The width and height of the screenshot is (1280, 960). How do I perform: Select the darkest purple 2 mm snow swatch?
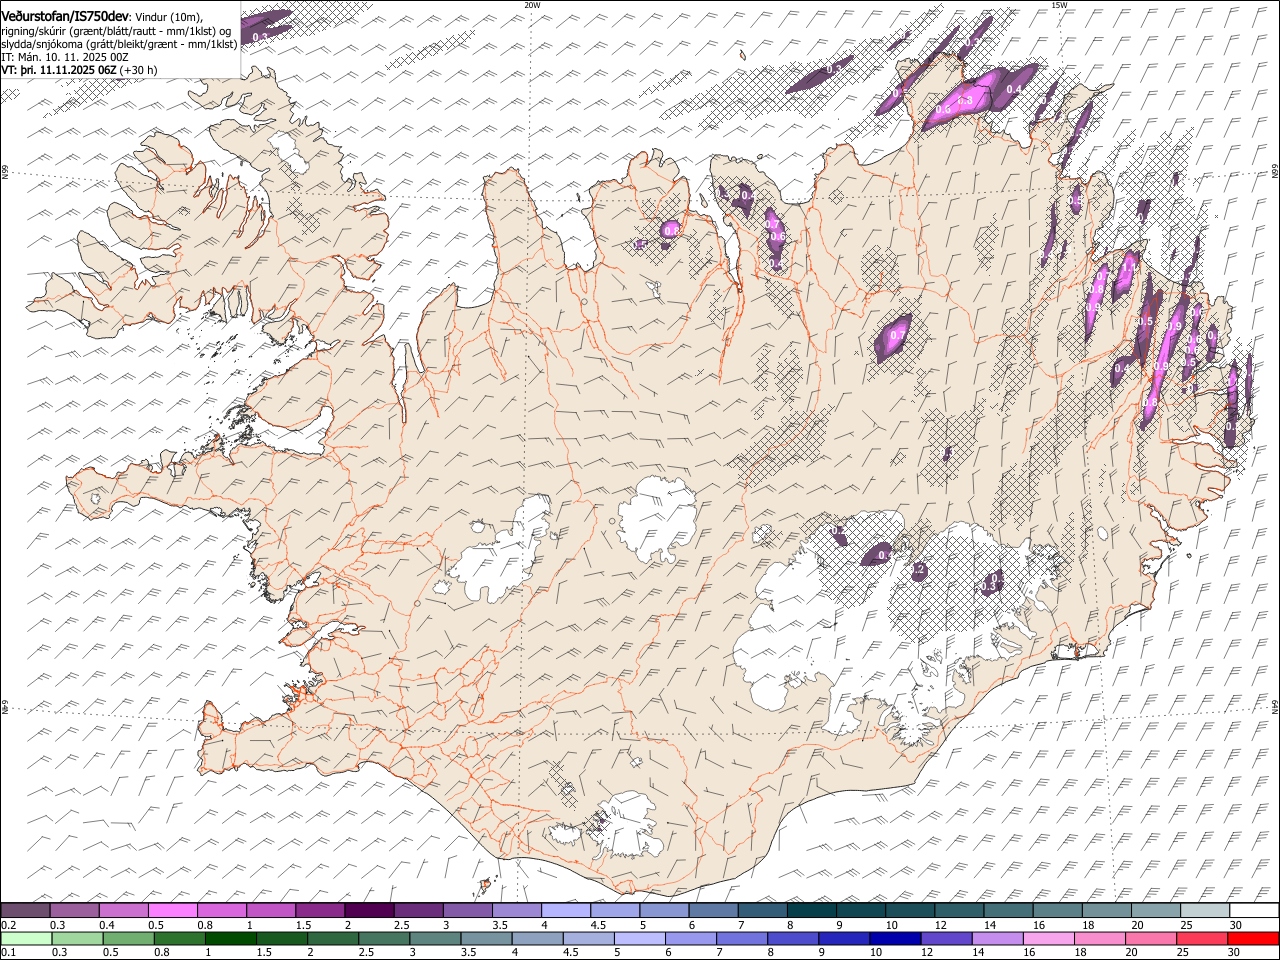[369, 911]
